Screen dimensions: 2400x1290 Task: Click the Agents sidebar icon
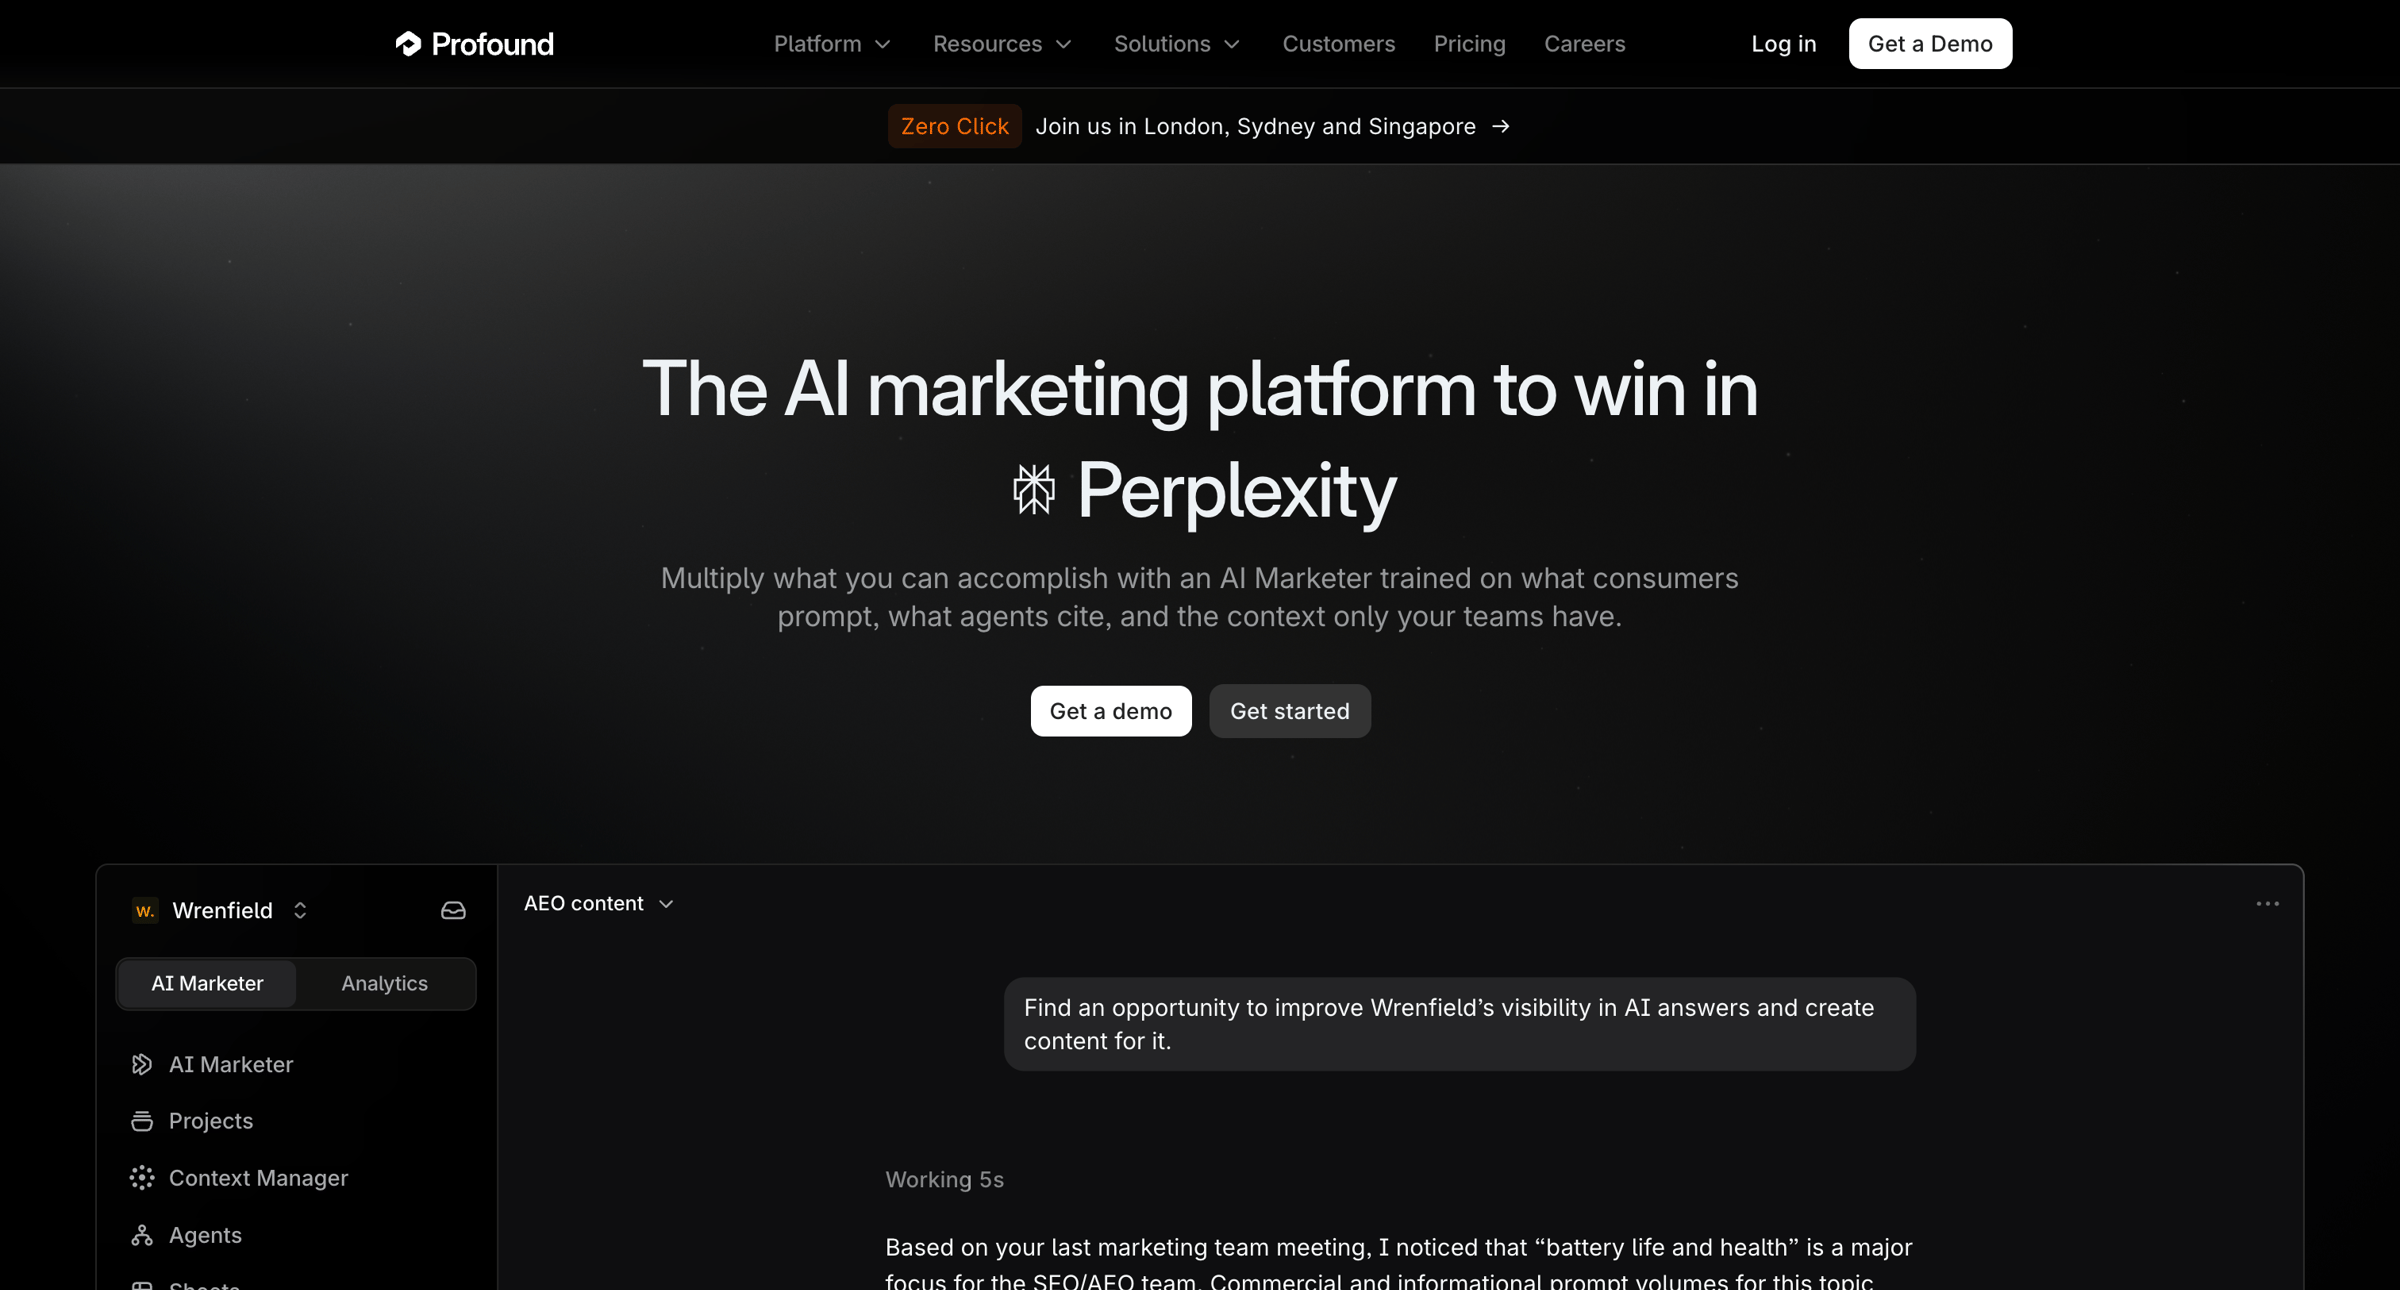pyautogui.click(x=142, y=1235)
